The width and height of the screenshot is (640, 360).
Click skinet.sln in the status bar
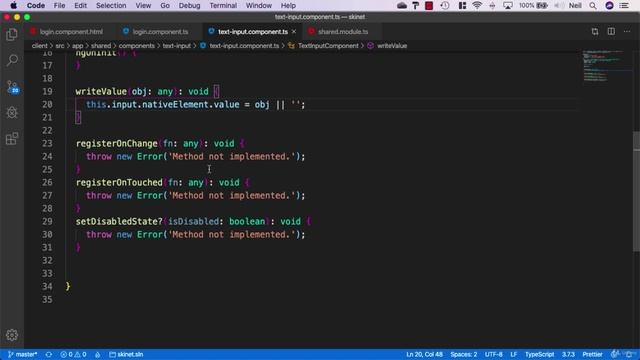pyautogui.click(x=126, y=354)
